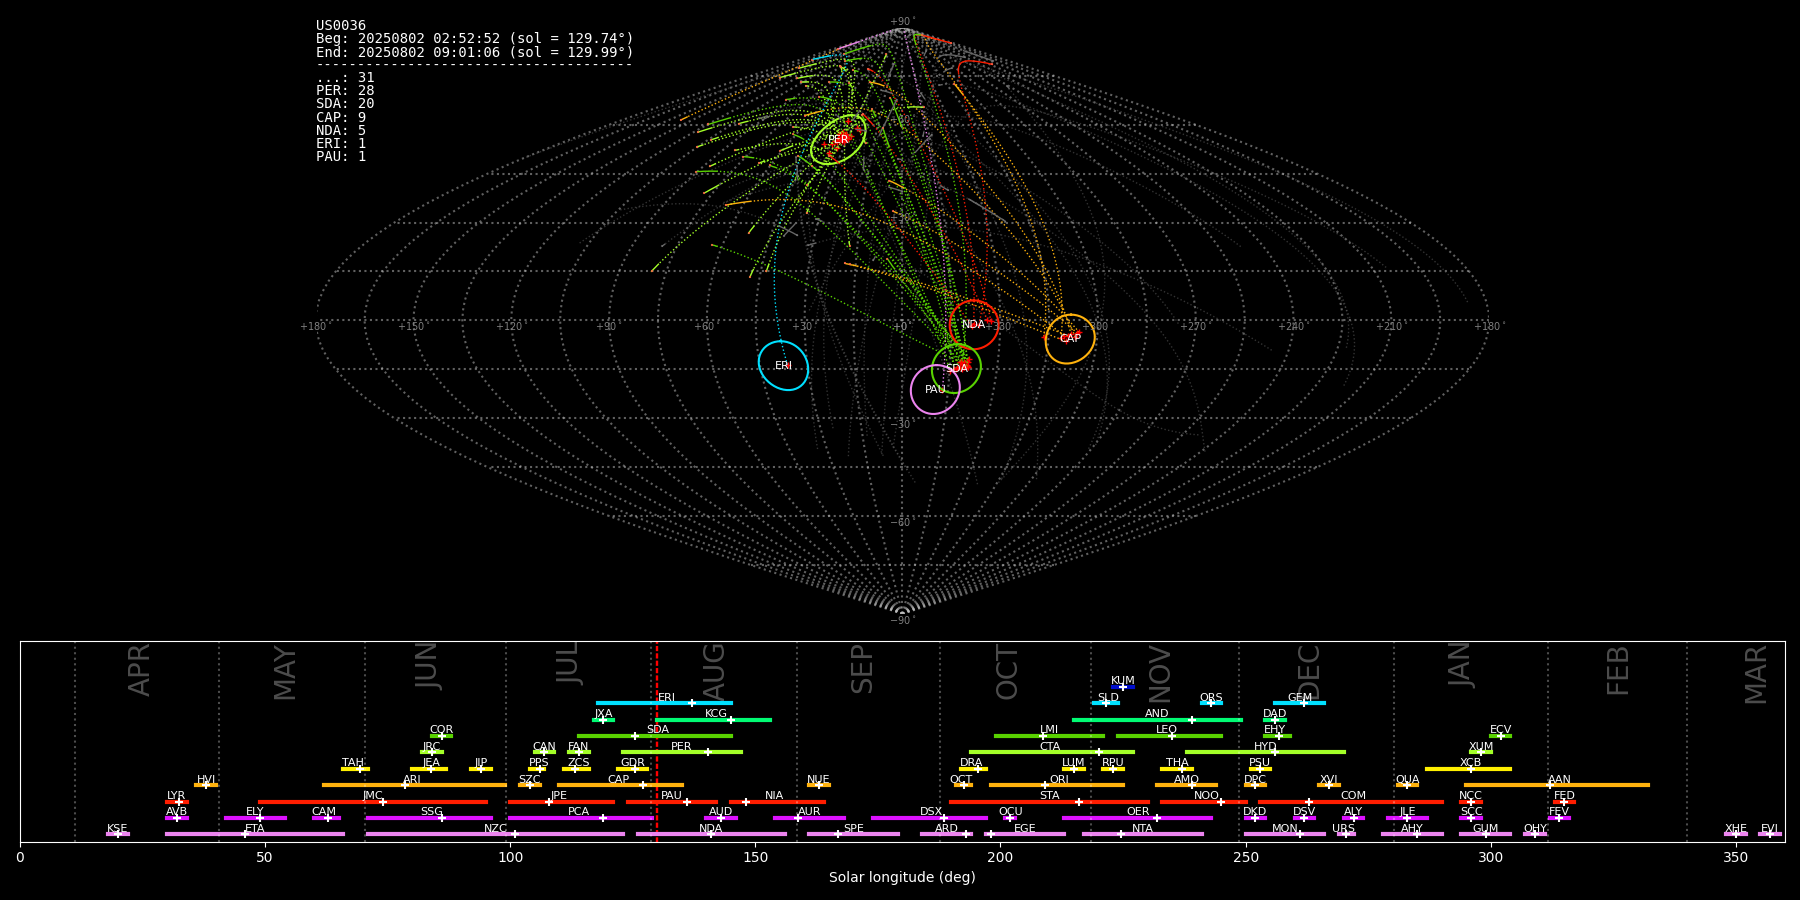Screen dimensions: 1800x900
Task: Select the NDA red radiant circle on map
Action: coord(974,325)
